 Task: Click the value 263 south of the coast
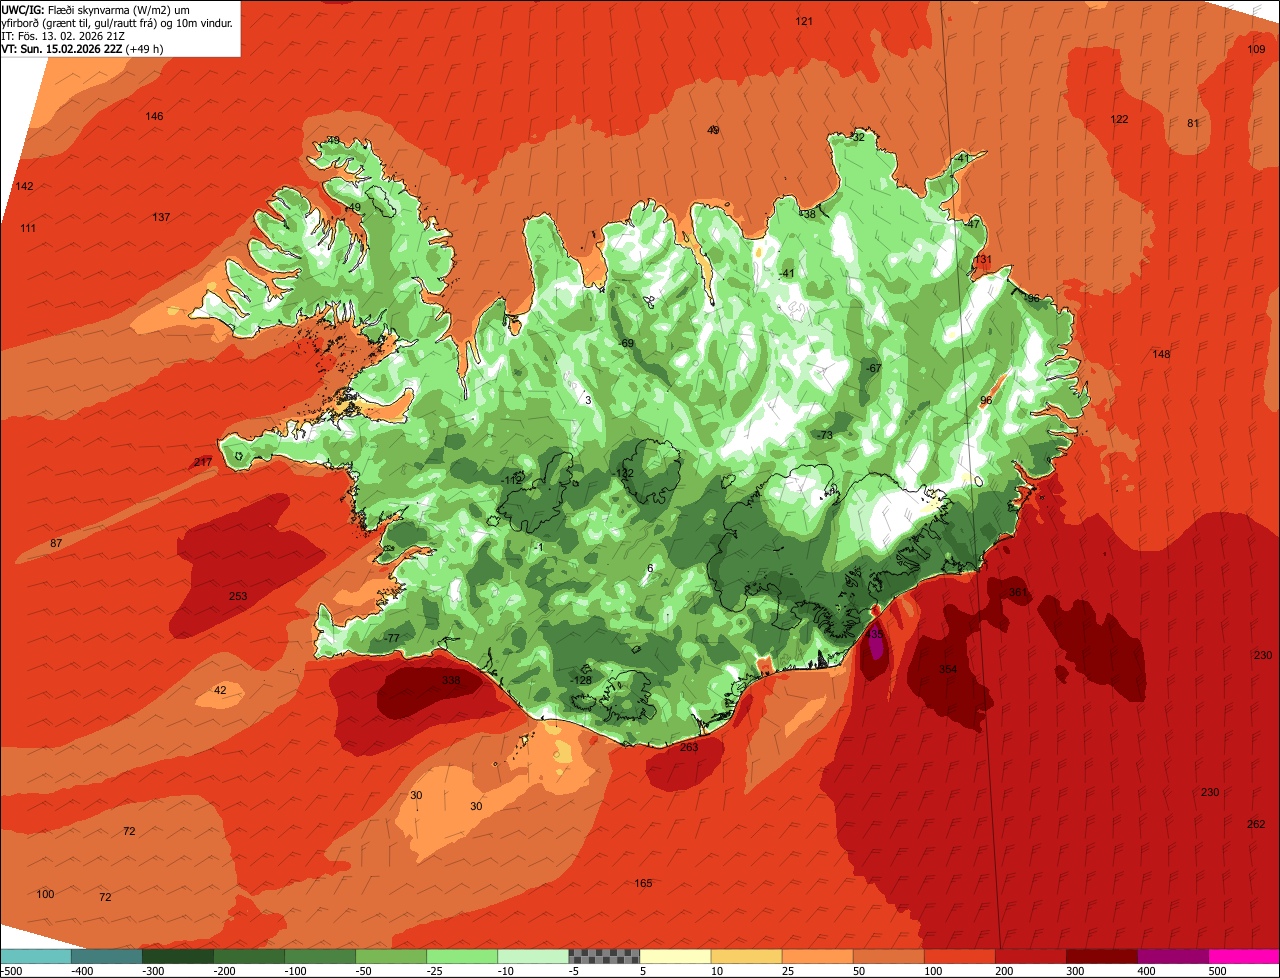click(x=689, y=747)
